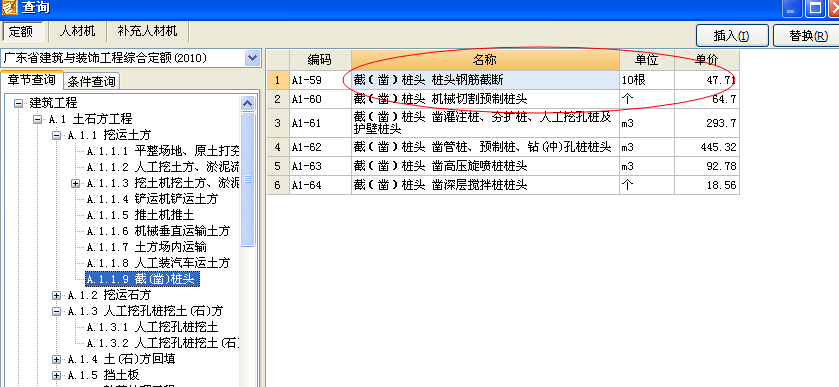This screenshot has height=387, width=839.
Task: Click price cell 92.78
Action: coord(706,166)
